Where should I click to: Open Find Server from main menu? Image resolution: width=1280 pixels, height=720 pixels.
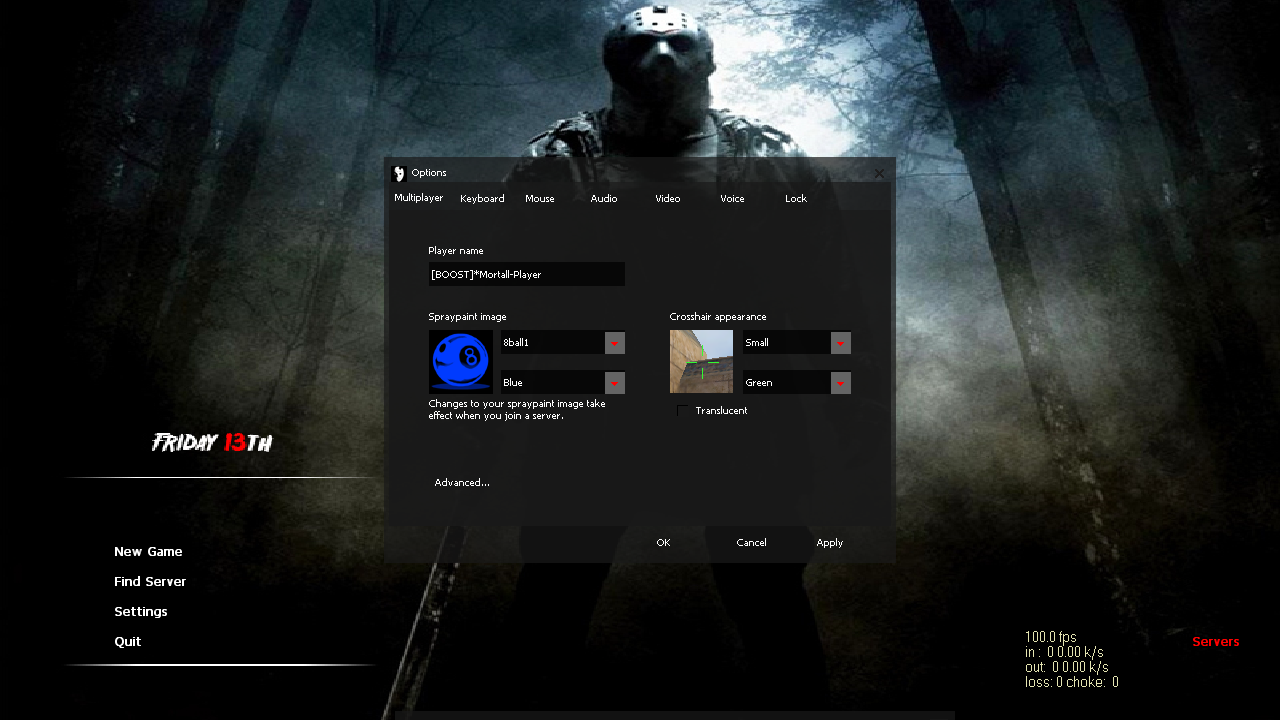point(150,582)
